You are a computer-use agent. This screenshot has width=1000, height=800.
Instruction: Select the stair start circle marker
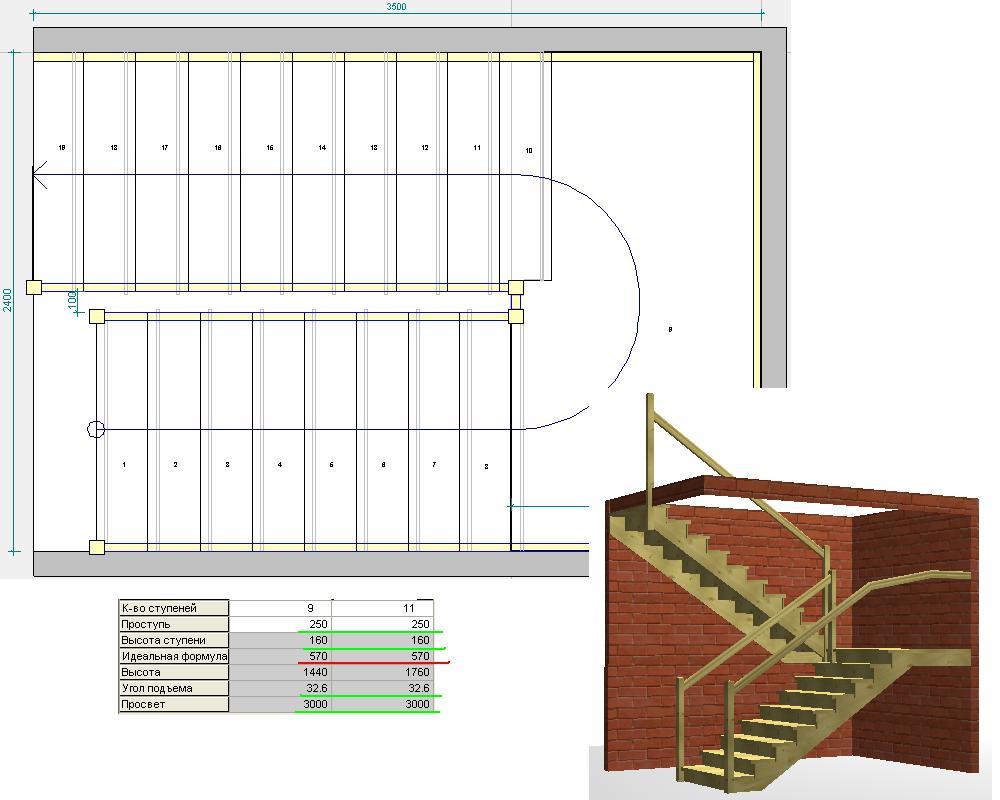[x=96, y=429]
